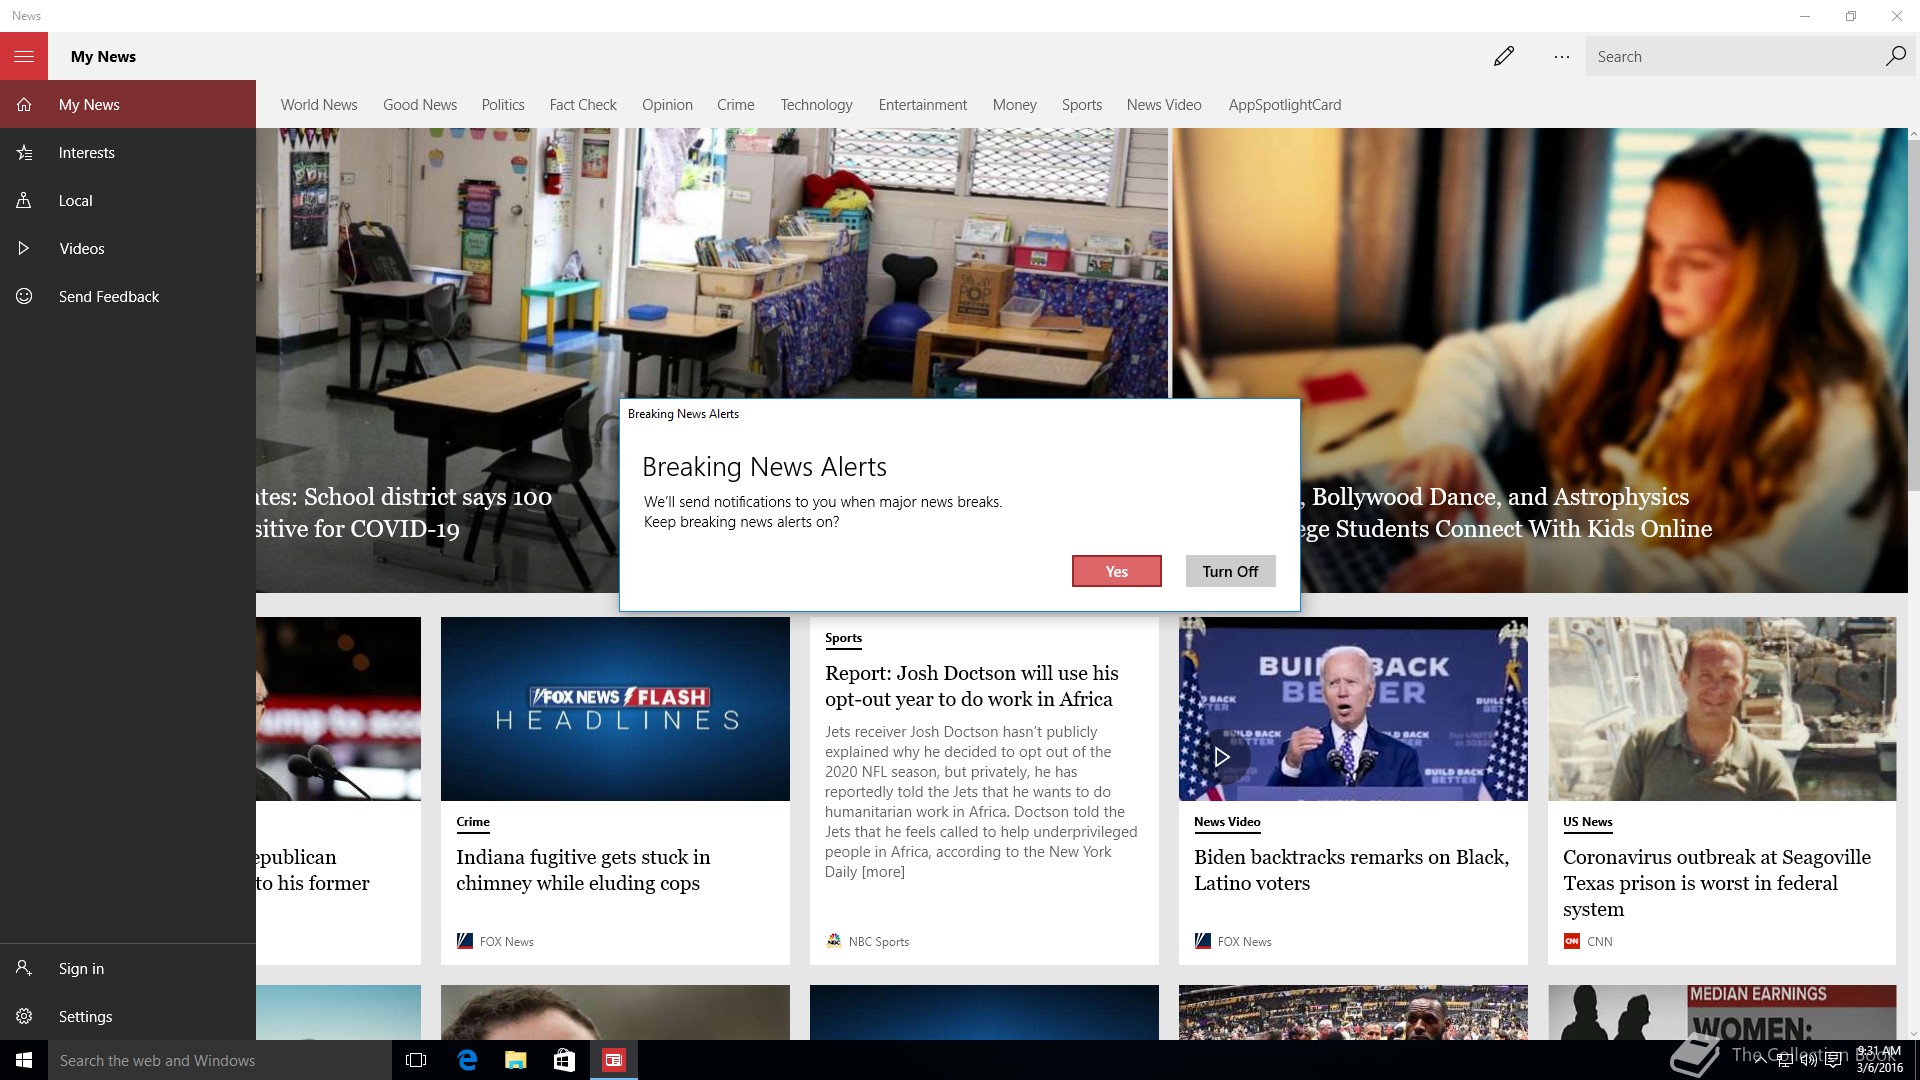Switch to the Fact Check tab
This screenshot has width=1920, height=1080.
point(583,105)
